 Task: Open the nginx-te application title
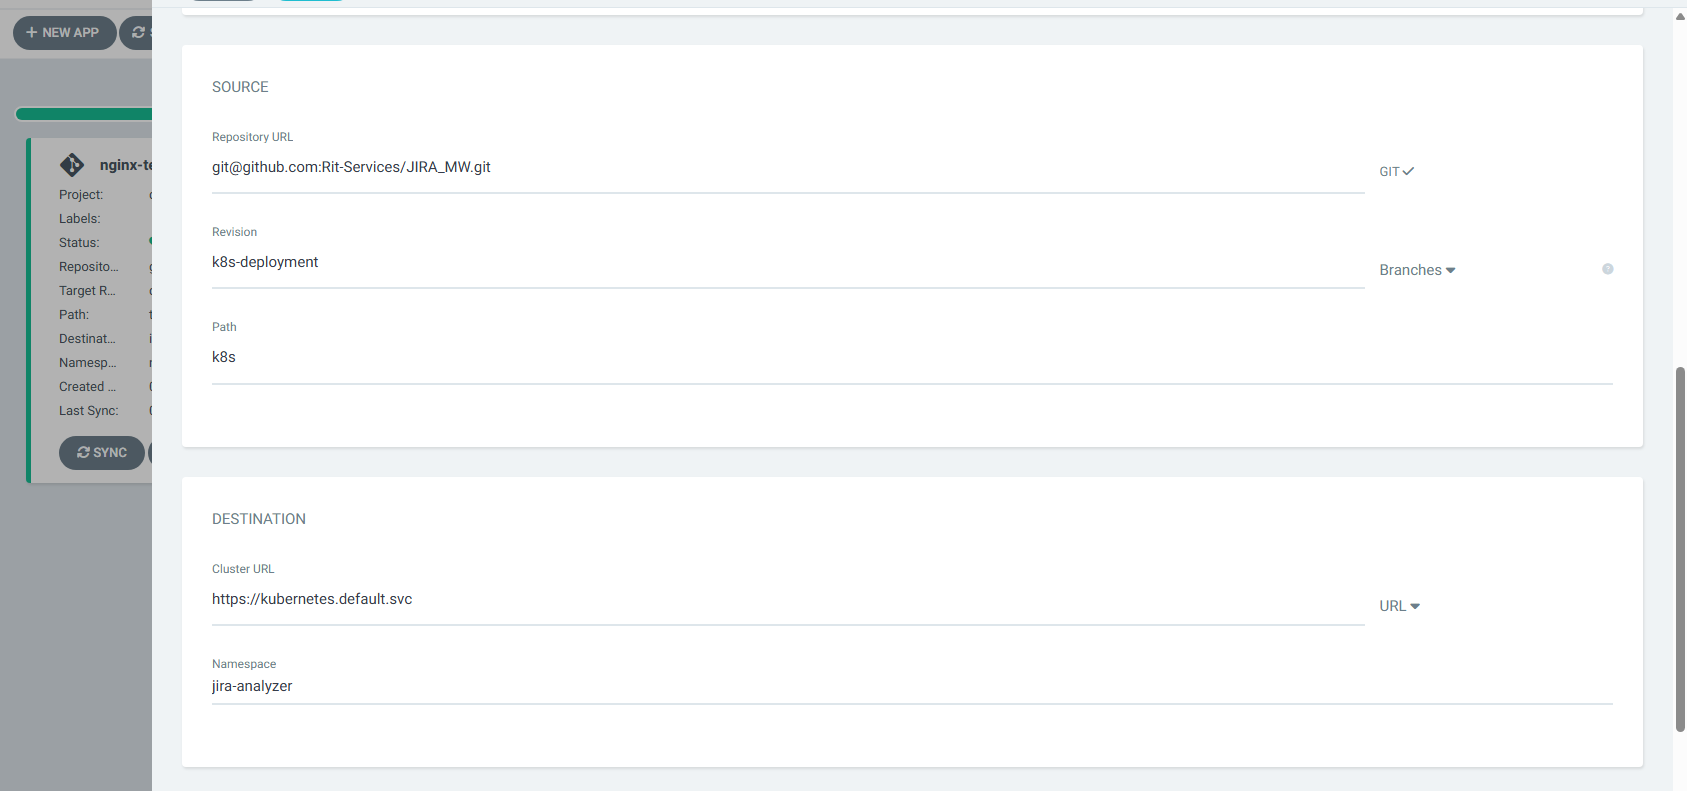click(x=126, y=165)
